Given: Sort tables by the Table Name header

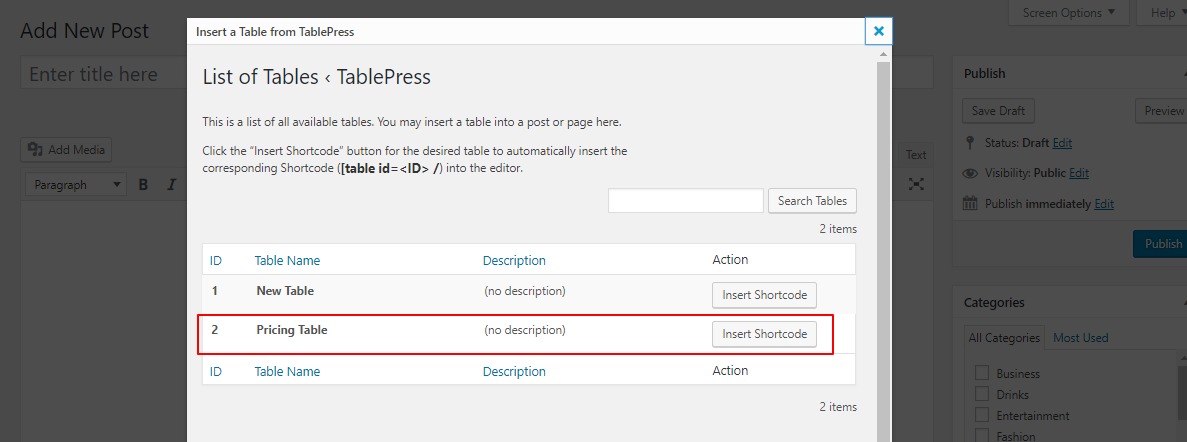Looking at the screenshot, I should (287, 260).
